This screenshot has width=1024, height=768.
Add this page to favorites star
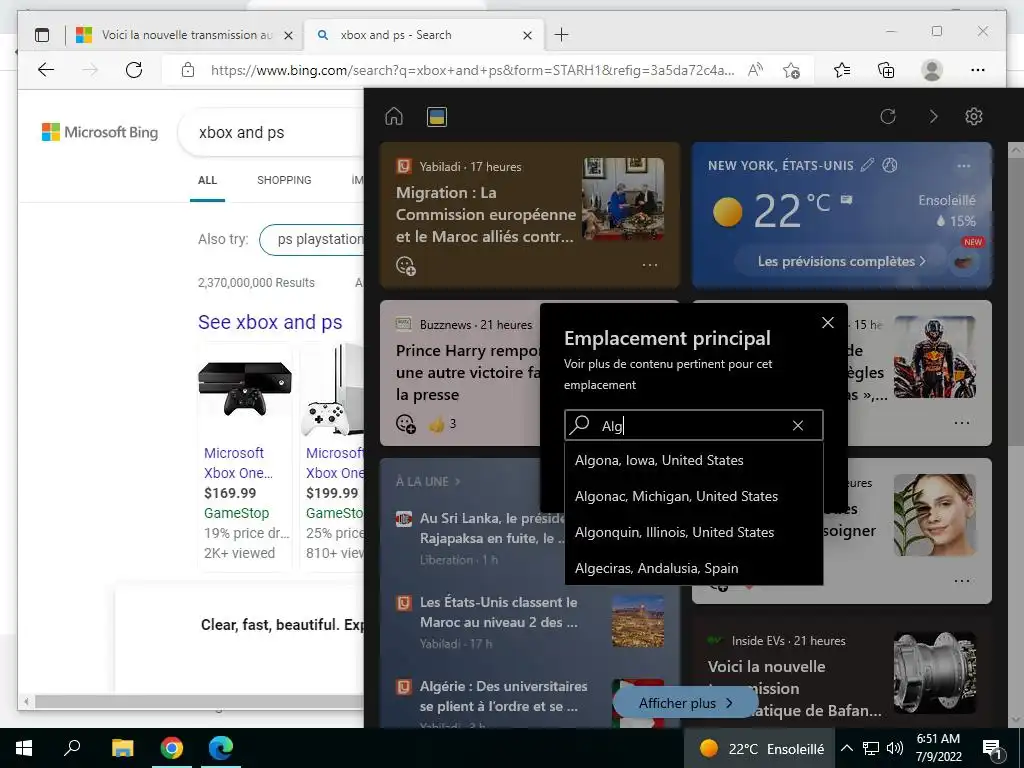pos(792,70)
